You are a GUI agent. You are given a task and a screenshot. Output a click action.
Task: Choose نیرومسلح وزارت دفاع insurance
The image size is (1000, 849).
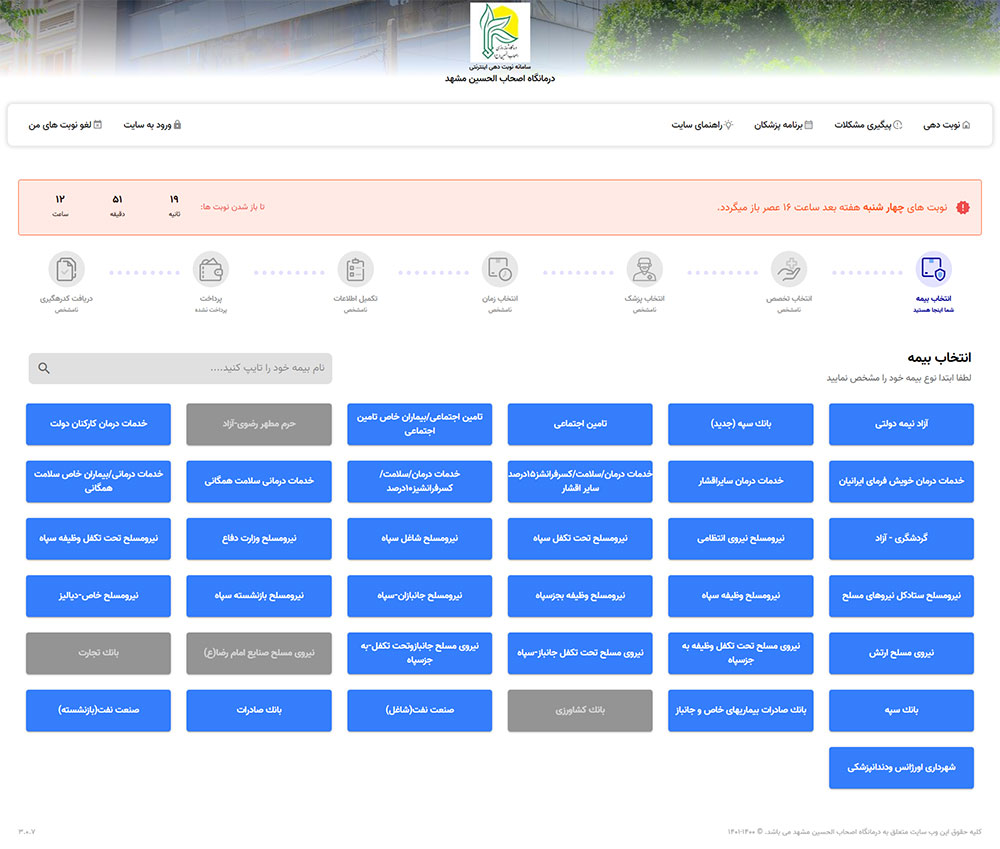tap(259, 539)
